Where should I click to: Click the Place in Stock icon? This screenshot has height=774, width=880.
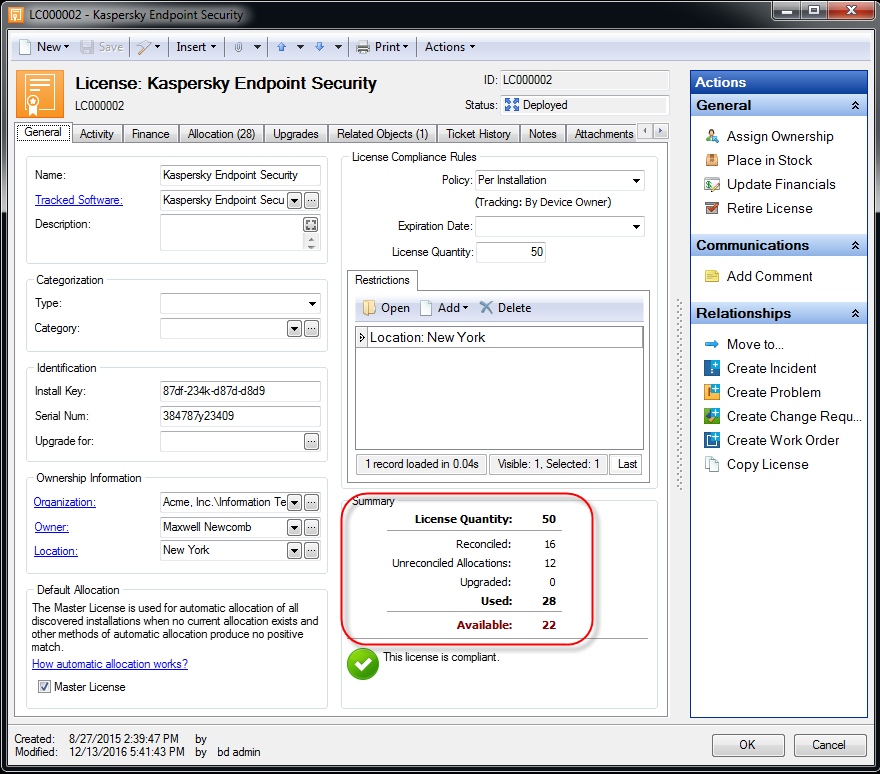pyautogui.click(x=712, y=160)
